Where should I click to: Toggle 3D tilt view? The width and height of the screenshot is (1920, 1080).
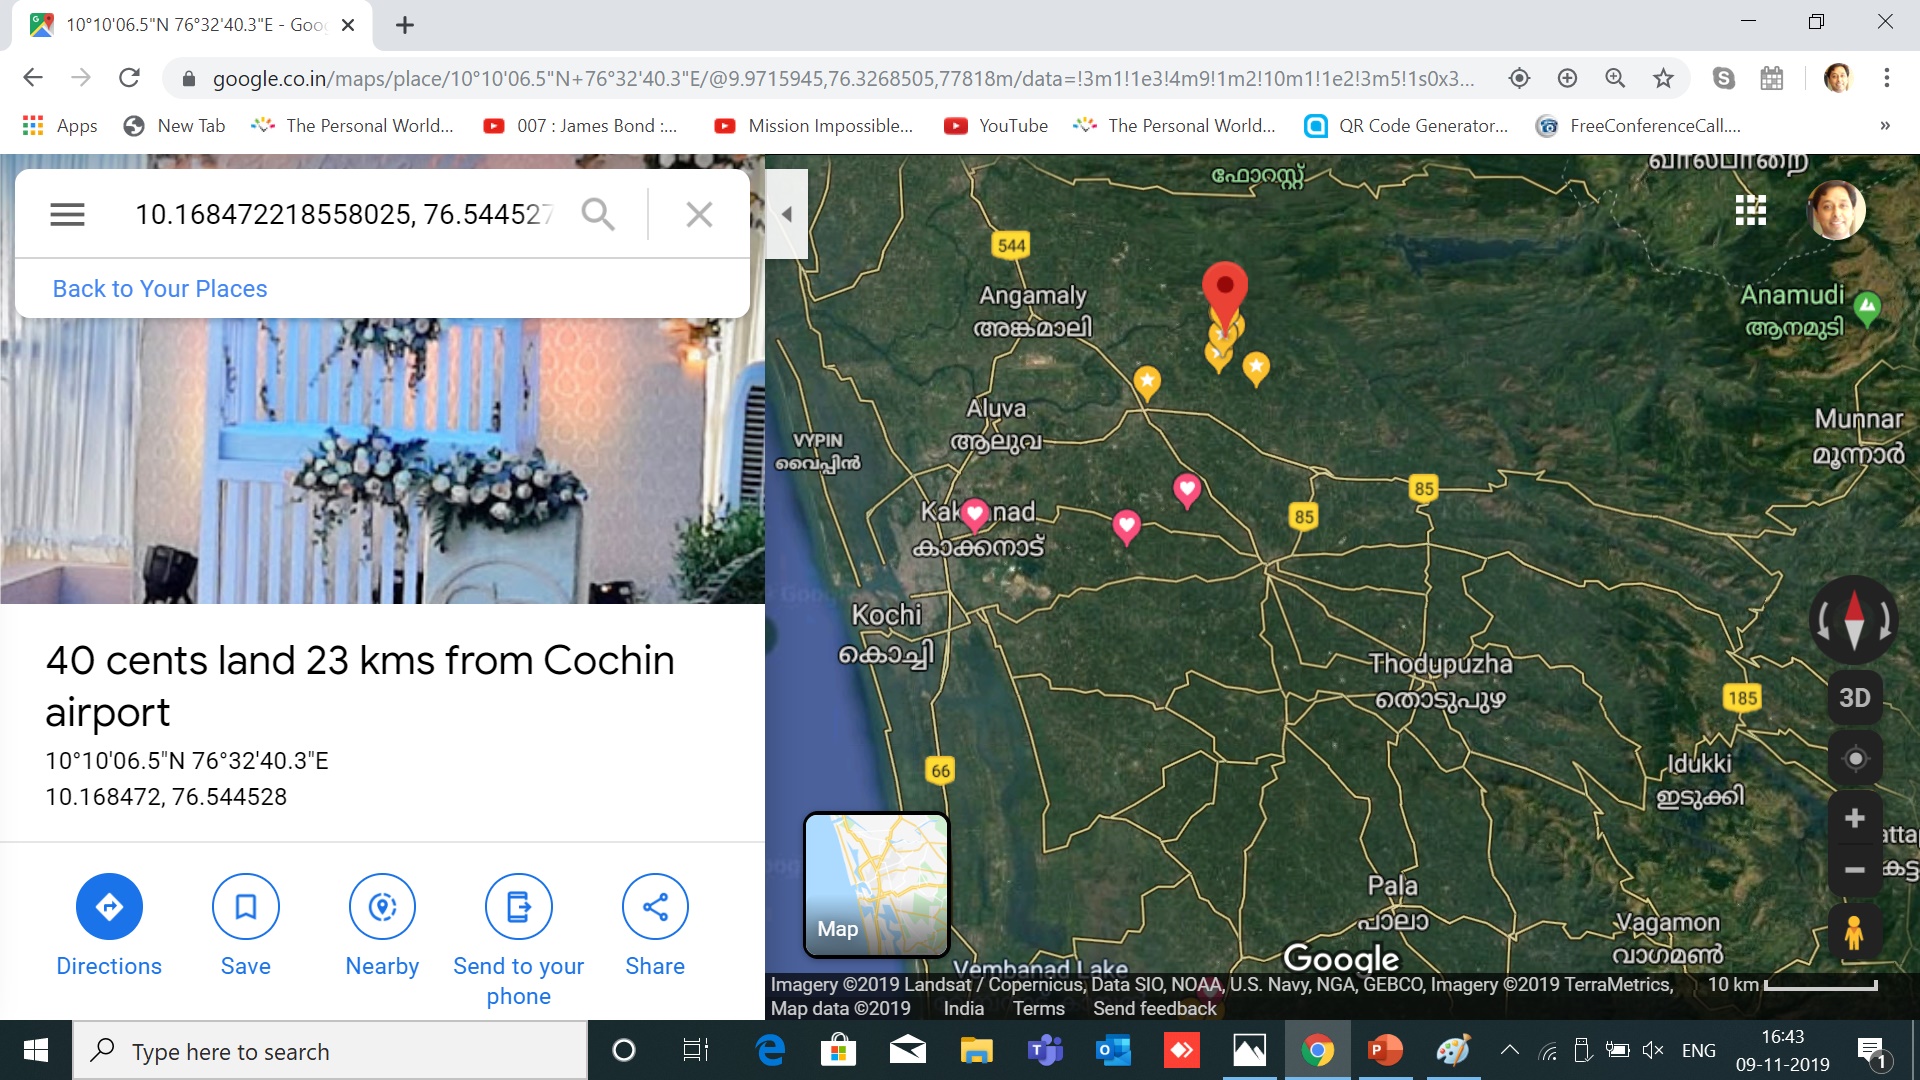[1854, 698]
